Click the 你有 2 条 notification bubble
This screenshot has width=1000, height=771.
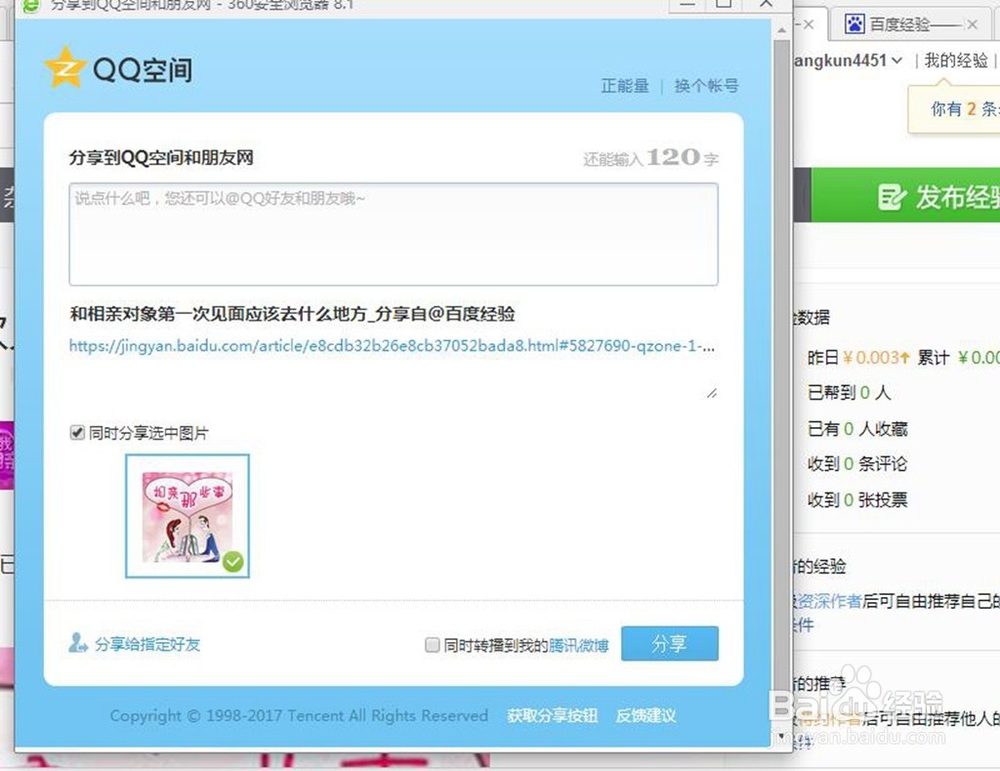953,108
